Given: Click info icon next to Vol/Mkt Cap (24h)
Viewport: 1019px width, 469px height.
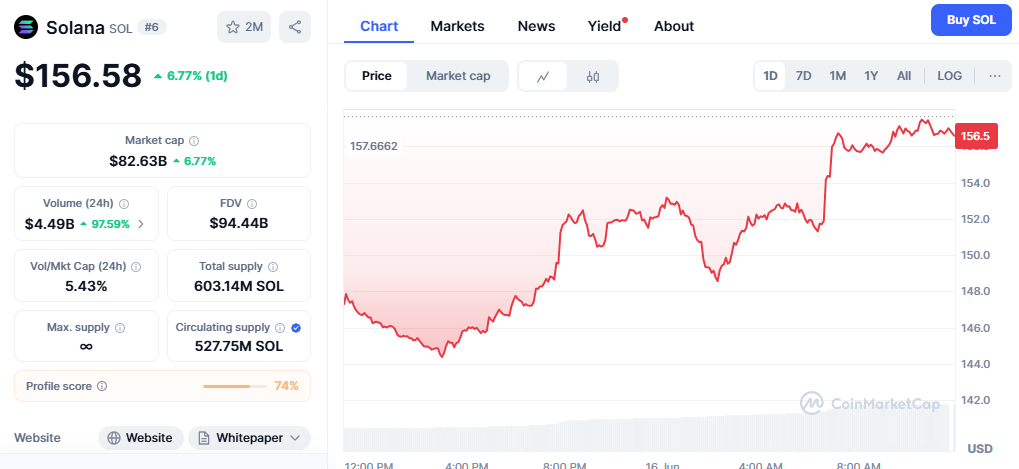Looking at the screenshot, I should [x=136, y=266].
